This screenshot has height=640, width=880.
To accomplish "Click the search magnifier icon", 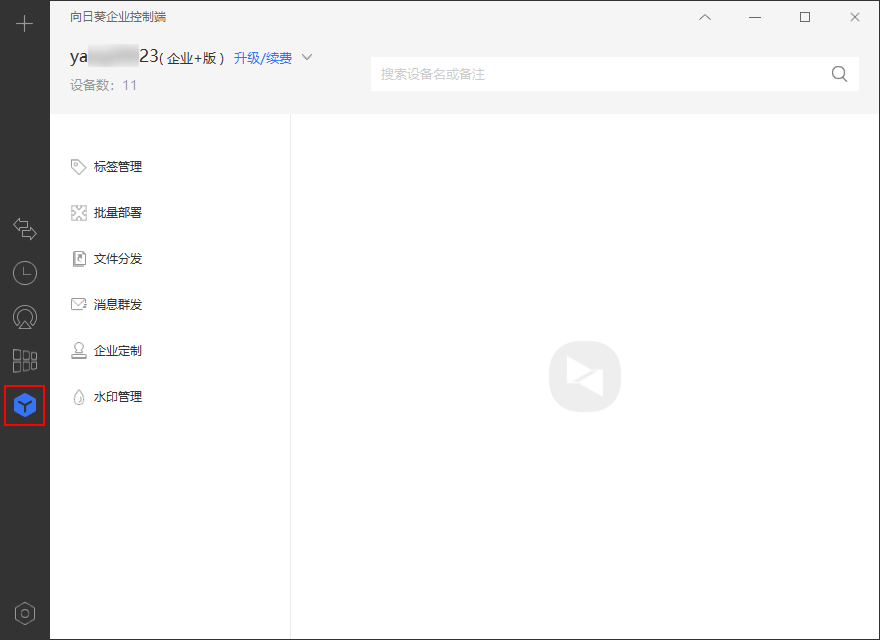I will pos(839,74).
